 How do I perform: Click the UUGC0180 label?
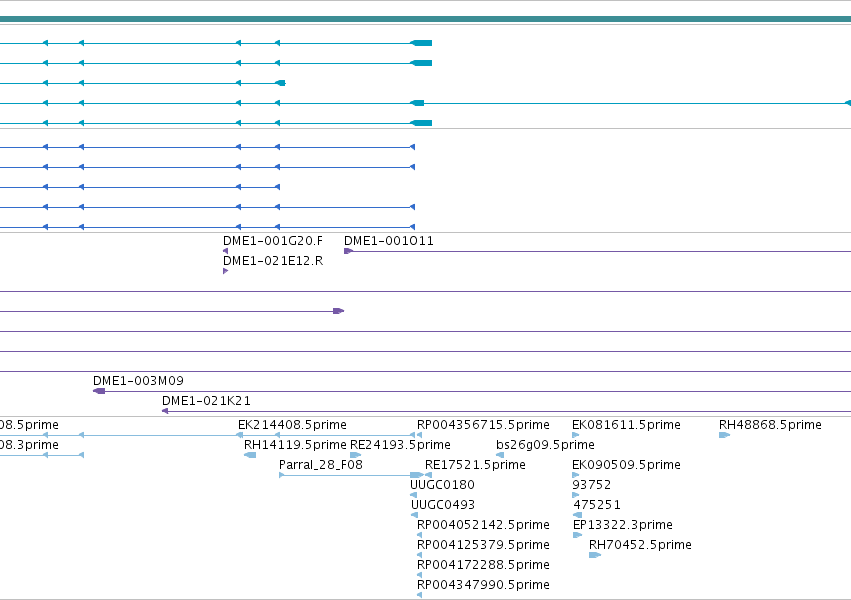(x=442, y=485)
